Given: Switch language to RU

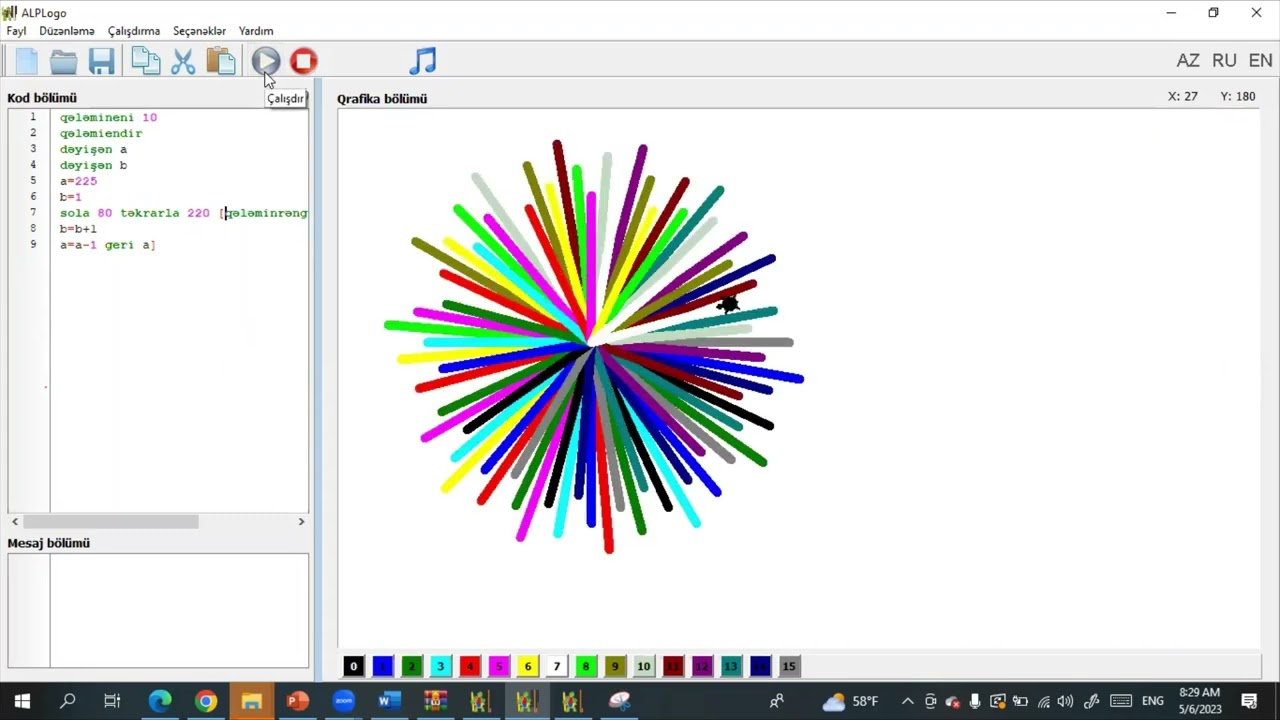Looking at the screenshot, I should click(1224, 60).
